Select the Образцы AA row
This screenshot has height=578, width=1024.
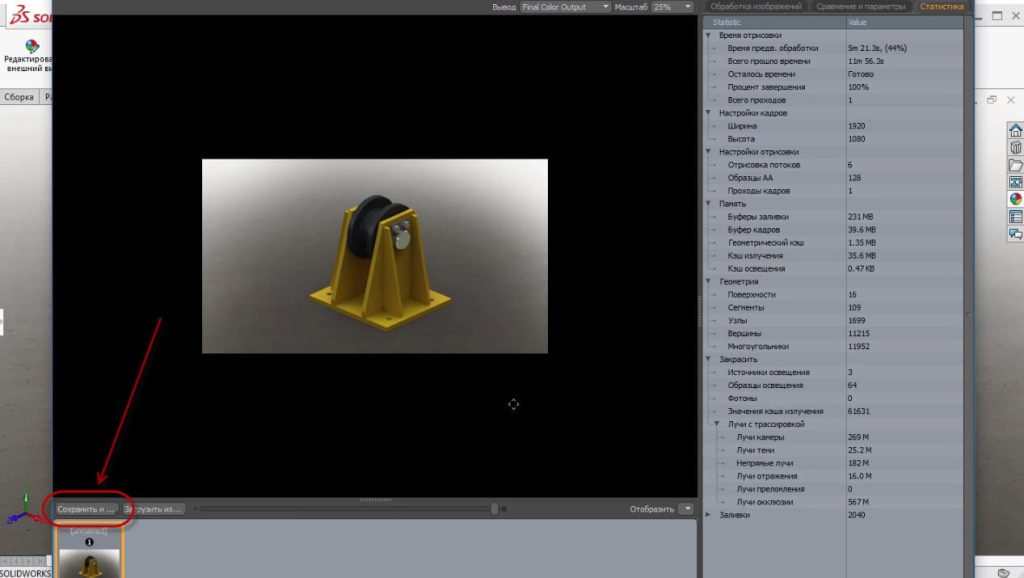click(833, 178)
